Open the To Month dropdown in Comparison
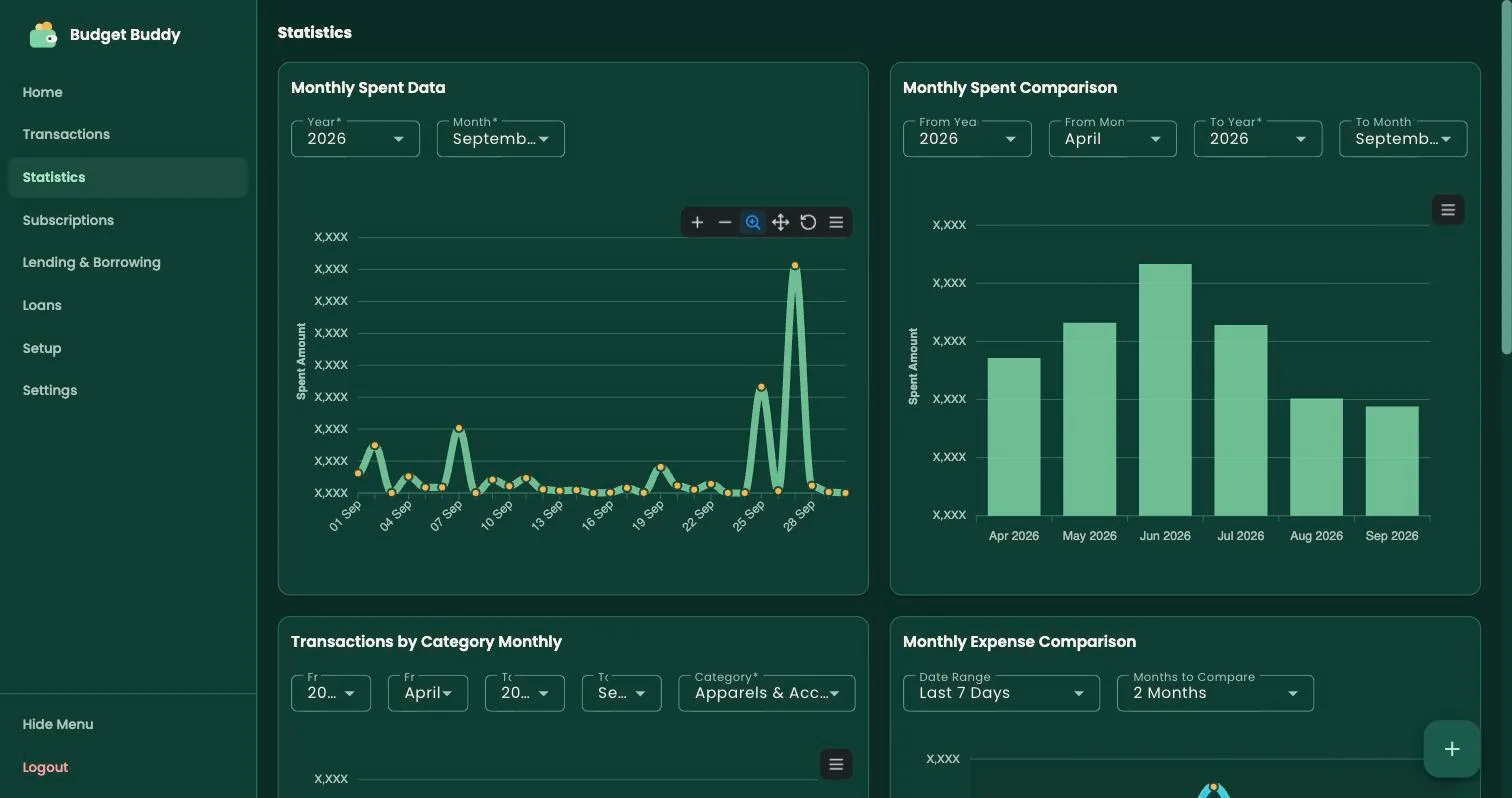The height and width of the screenshot is (798, 1512). click(x=1403, y=138)
